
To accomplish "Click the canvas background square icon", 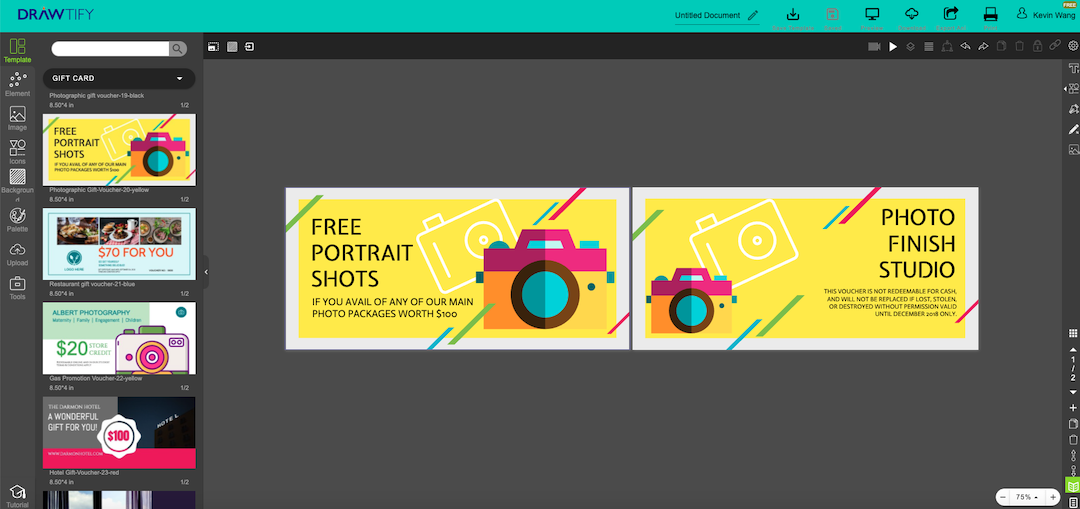I will pos(232,47).
